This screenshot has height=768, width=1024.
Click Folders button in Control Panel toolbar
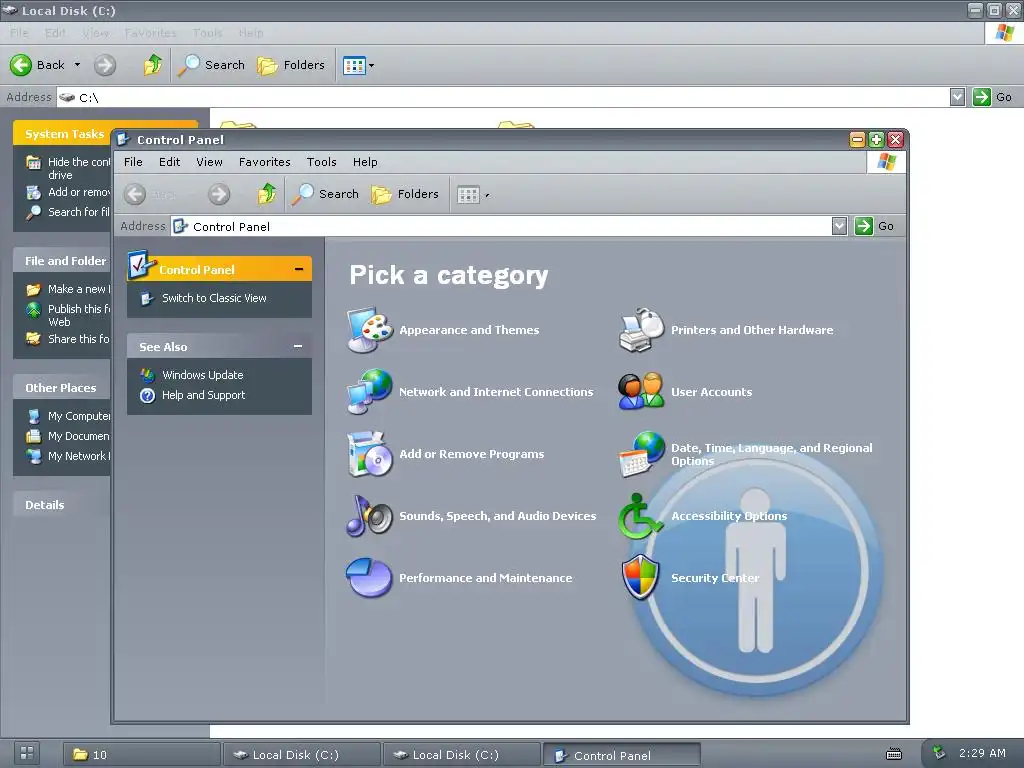pyautogui.click(x=405, y=194)
